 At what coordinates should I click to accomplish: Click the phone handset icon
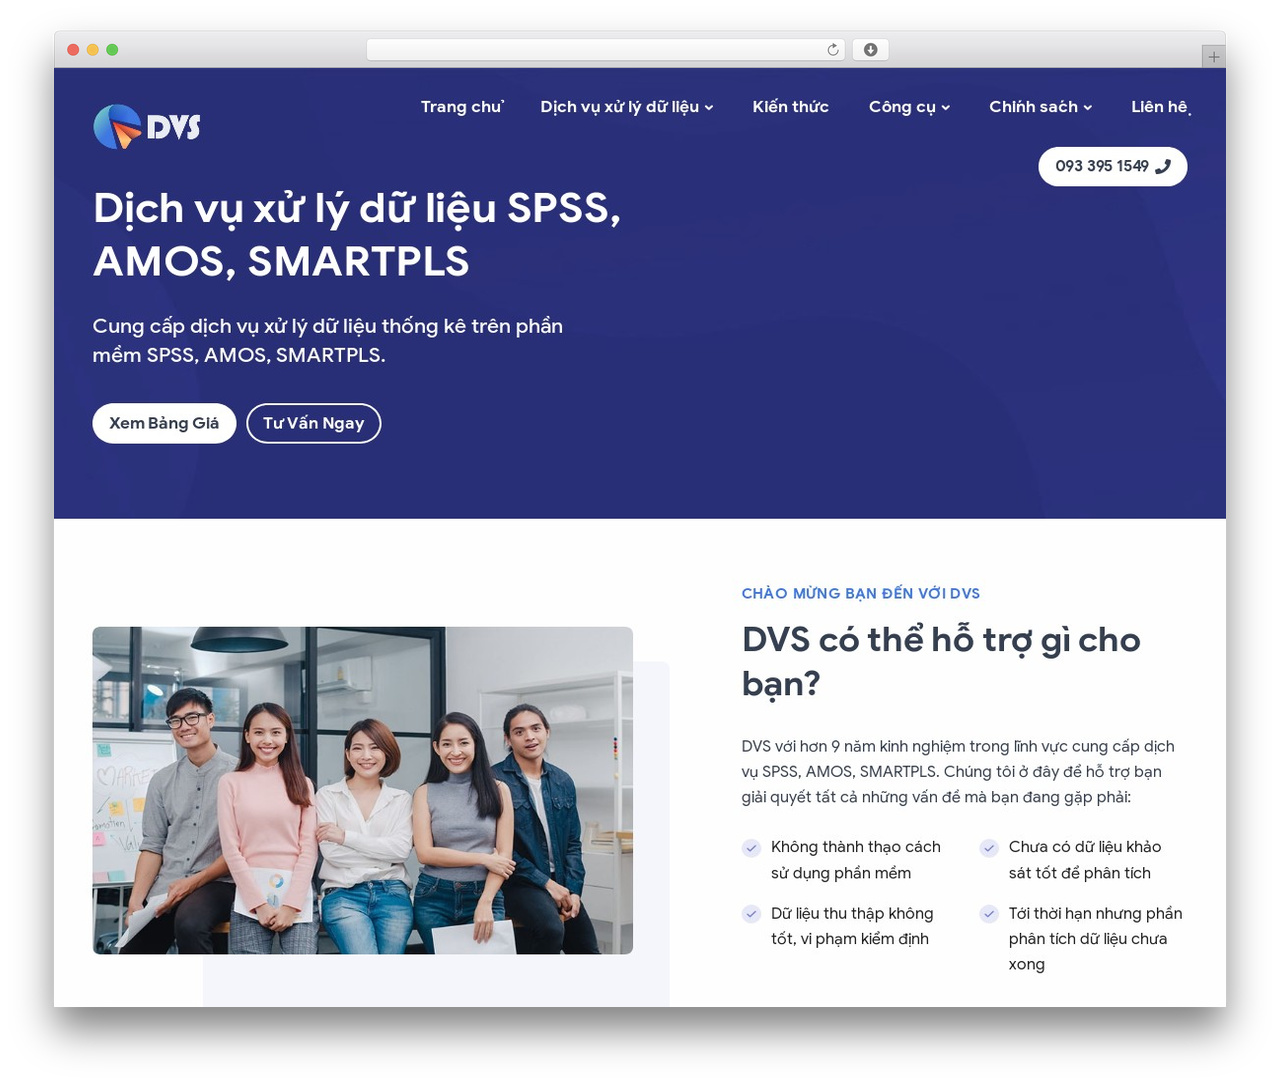1163,167
